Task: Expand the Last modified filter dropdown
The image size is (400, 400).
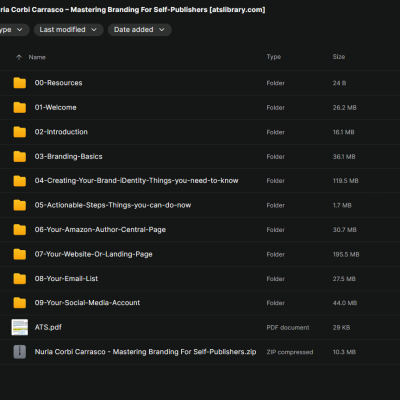Action: (x=68, y=30)
